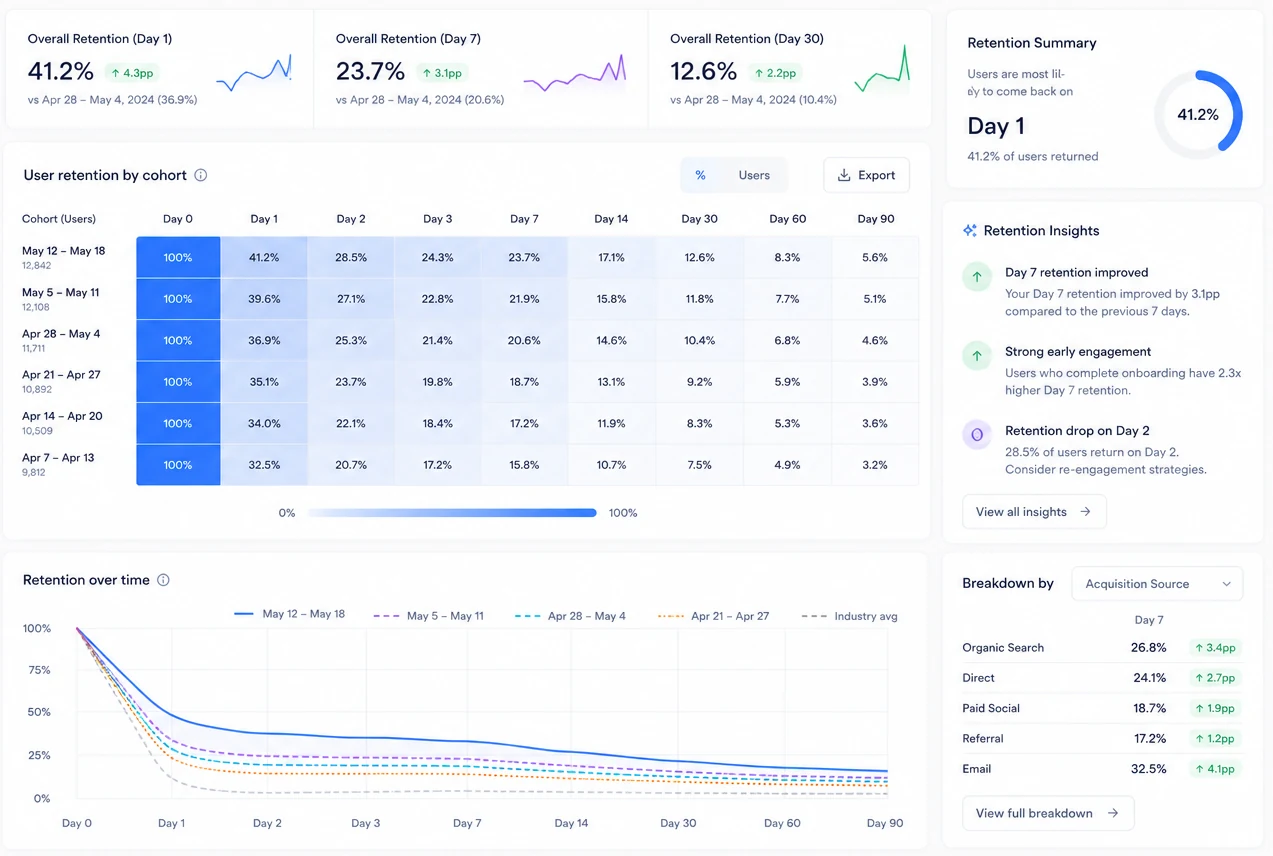Click the 12.6% headline value on Day 30 card
1273x856 pixels.
click(703, 72)
